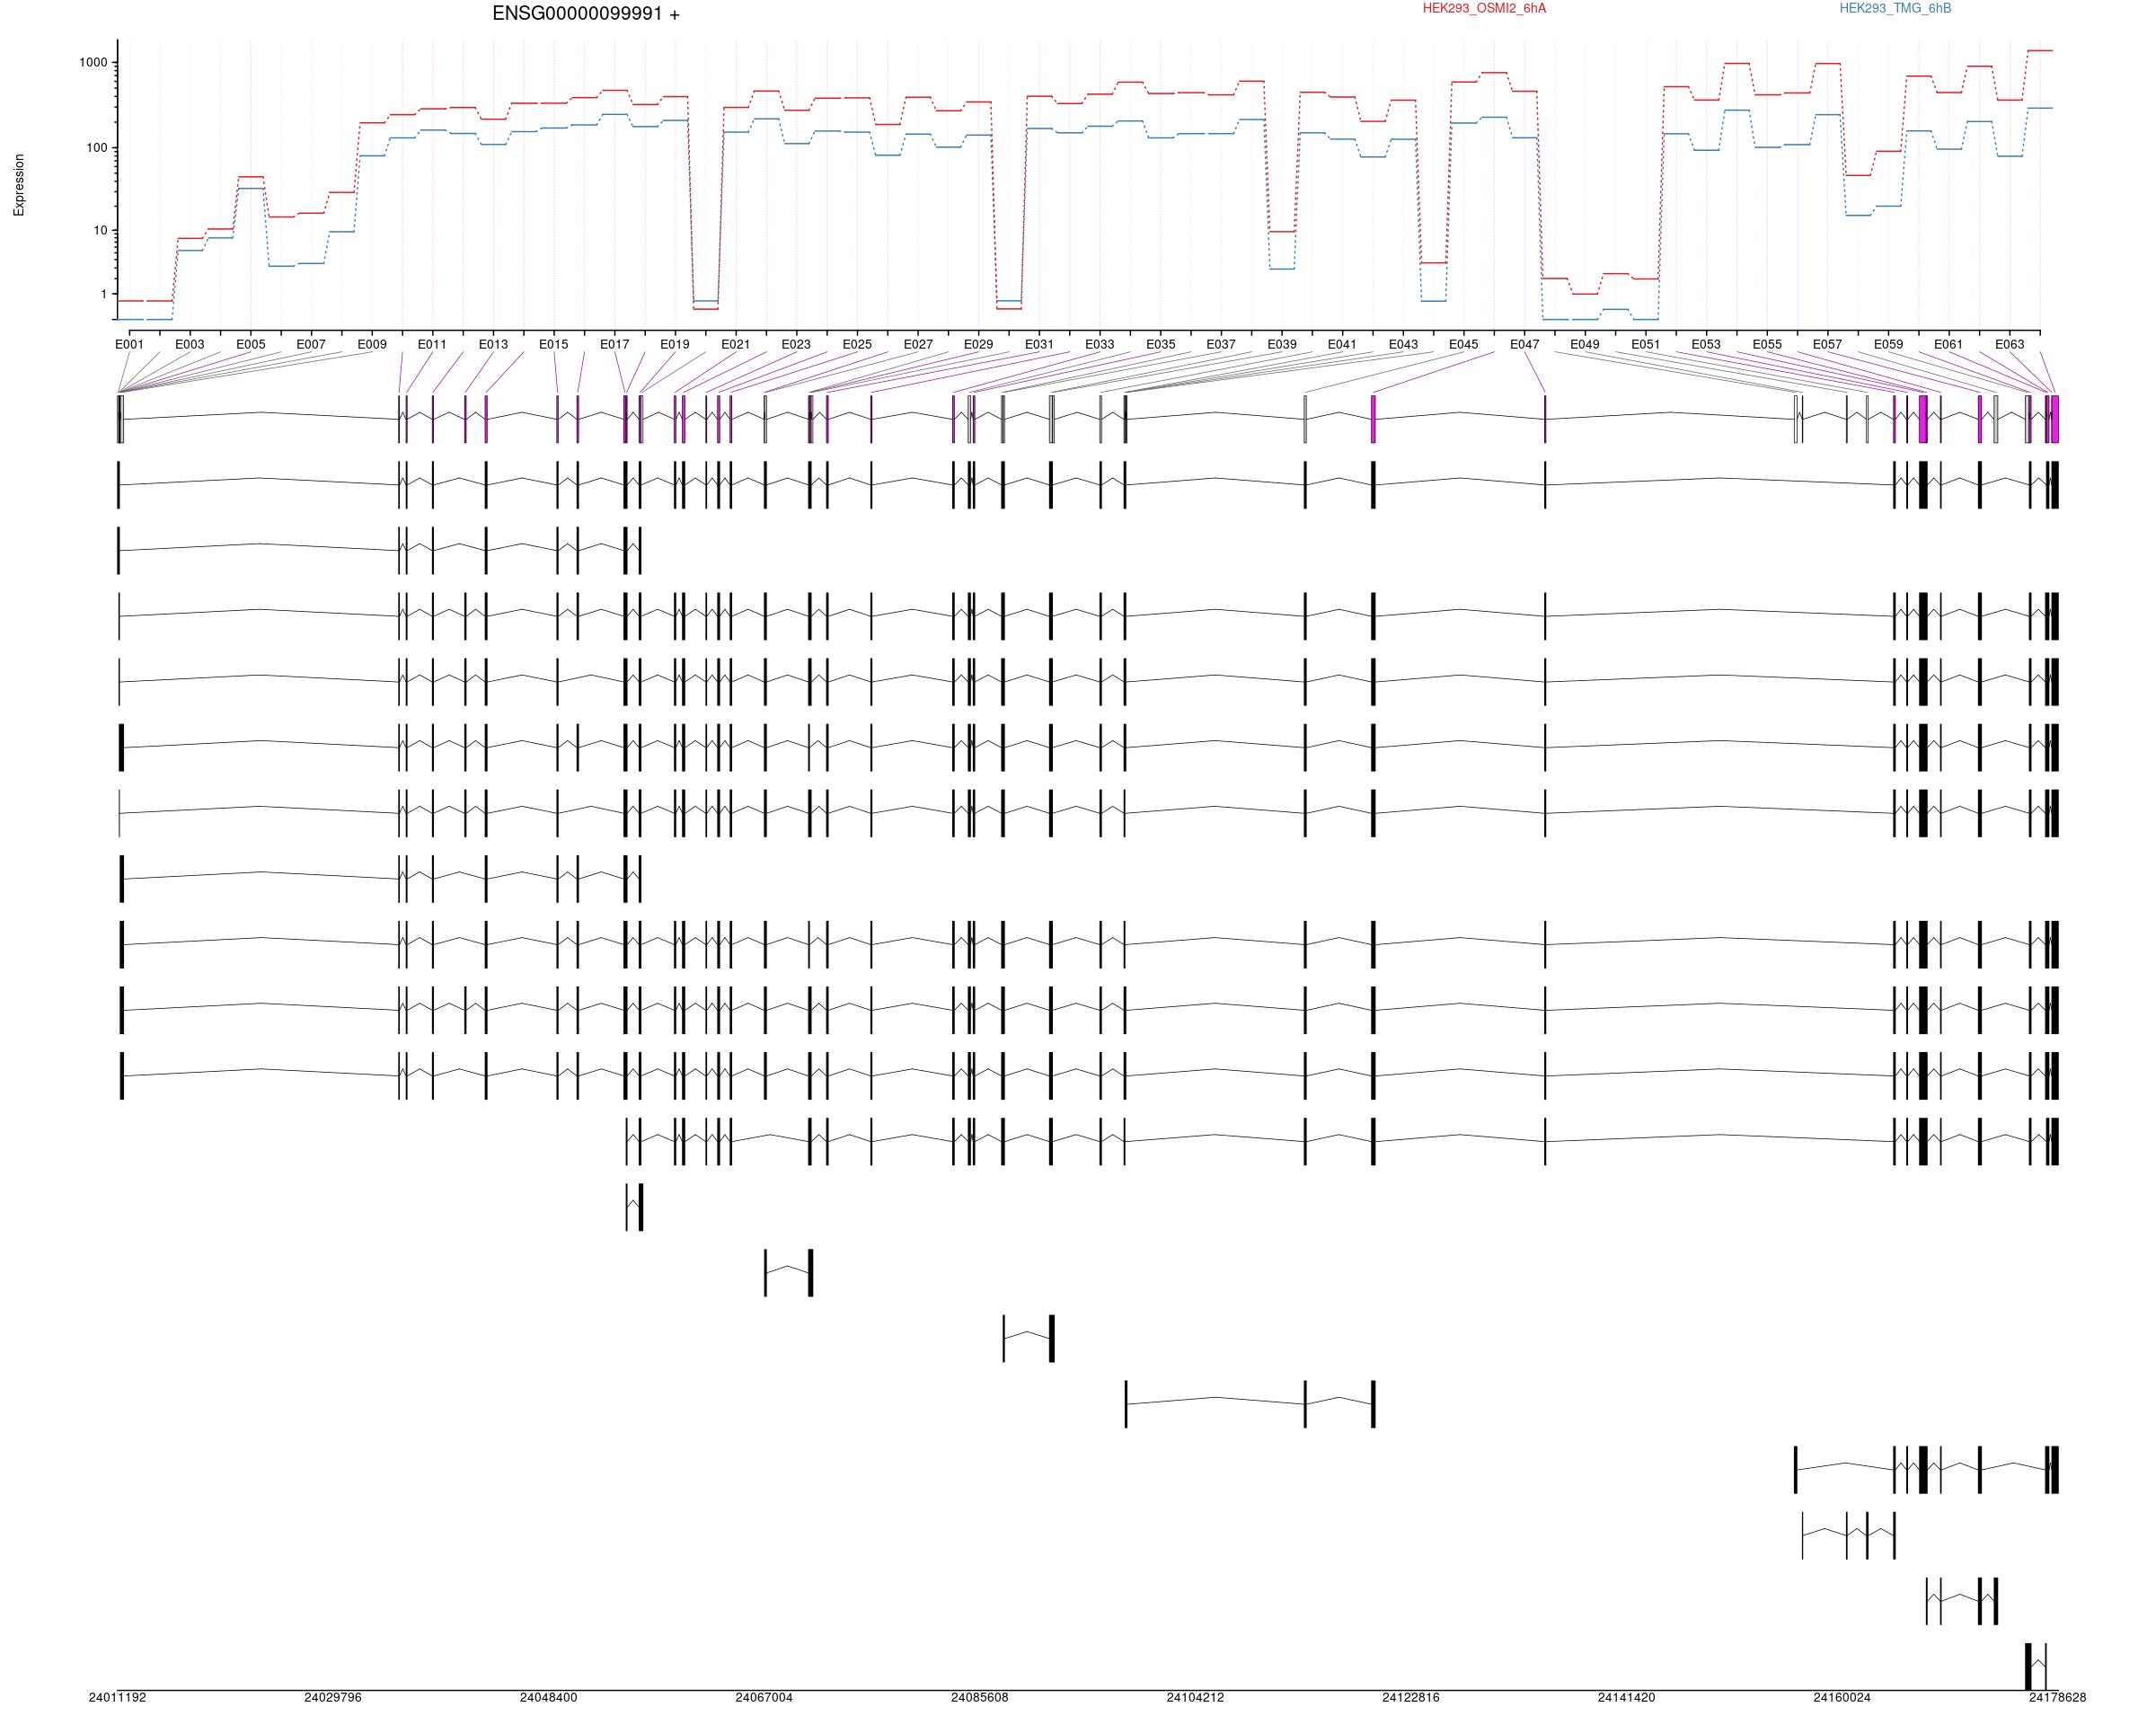Click genomic coordinate 24067004
This screenshot has height=1716, width=2156.
pos(764,1698)
